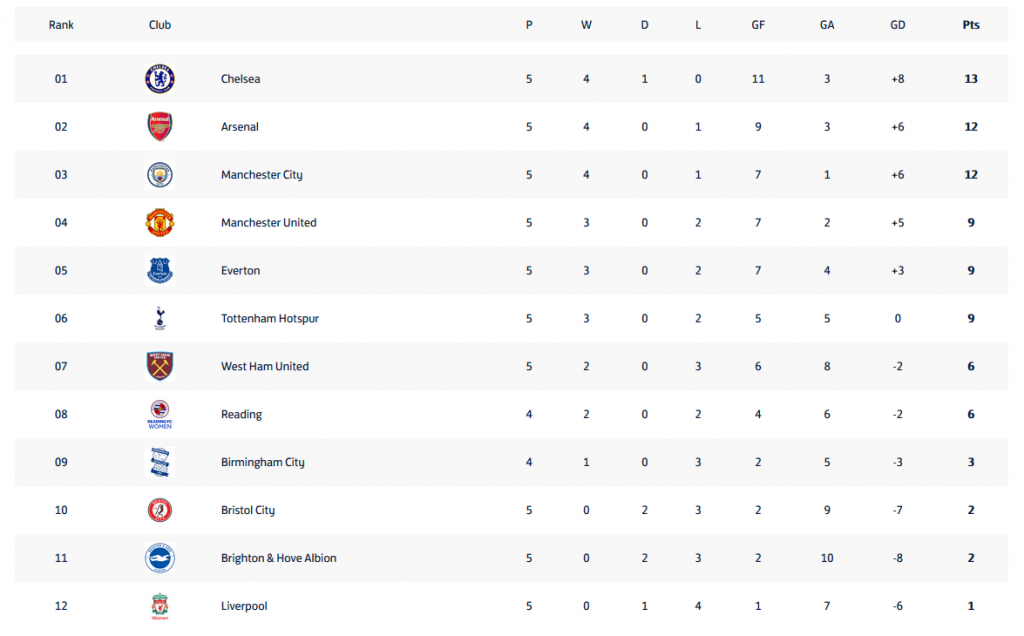Click the GF column header
Image resolution: width=1024 pixels, height=636 pixels.
(758, 25)
